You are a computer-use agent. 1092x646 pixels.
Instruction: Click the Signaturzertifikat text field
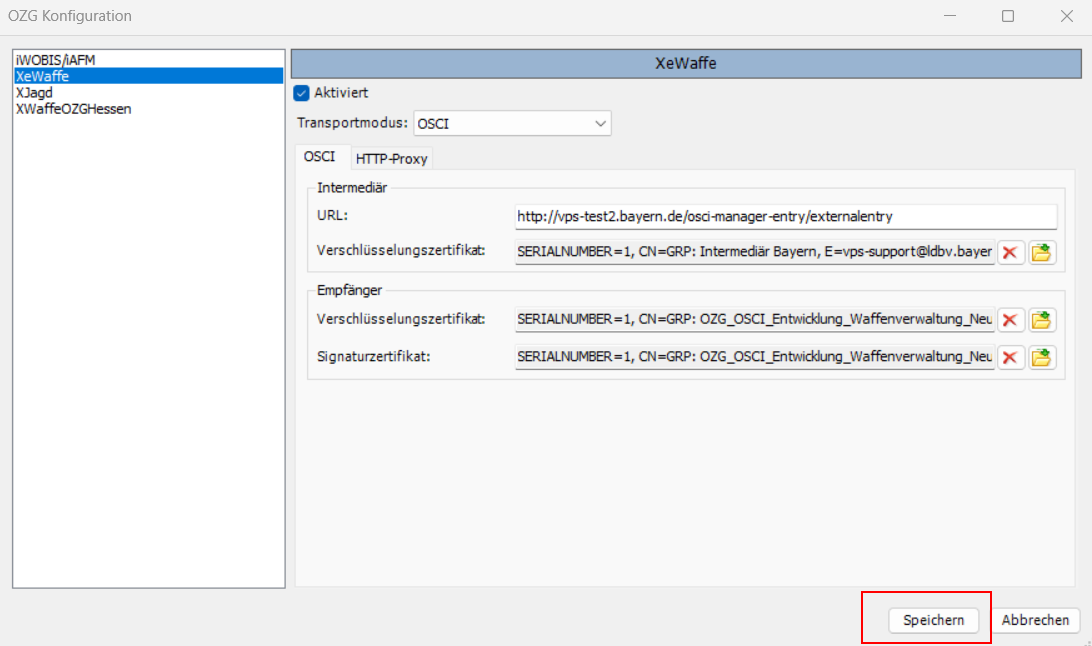[754, 357]
